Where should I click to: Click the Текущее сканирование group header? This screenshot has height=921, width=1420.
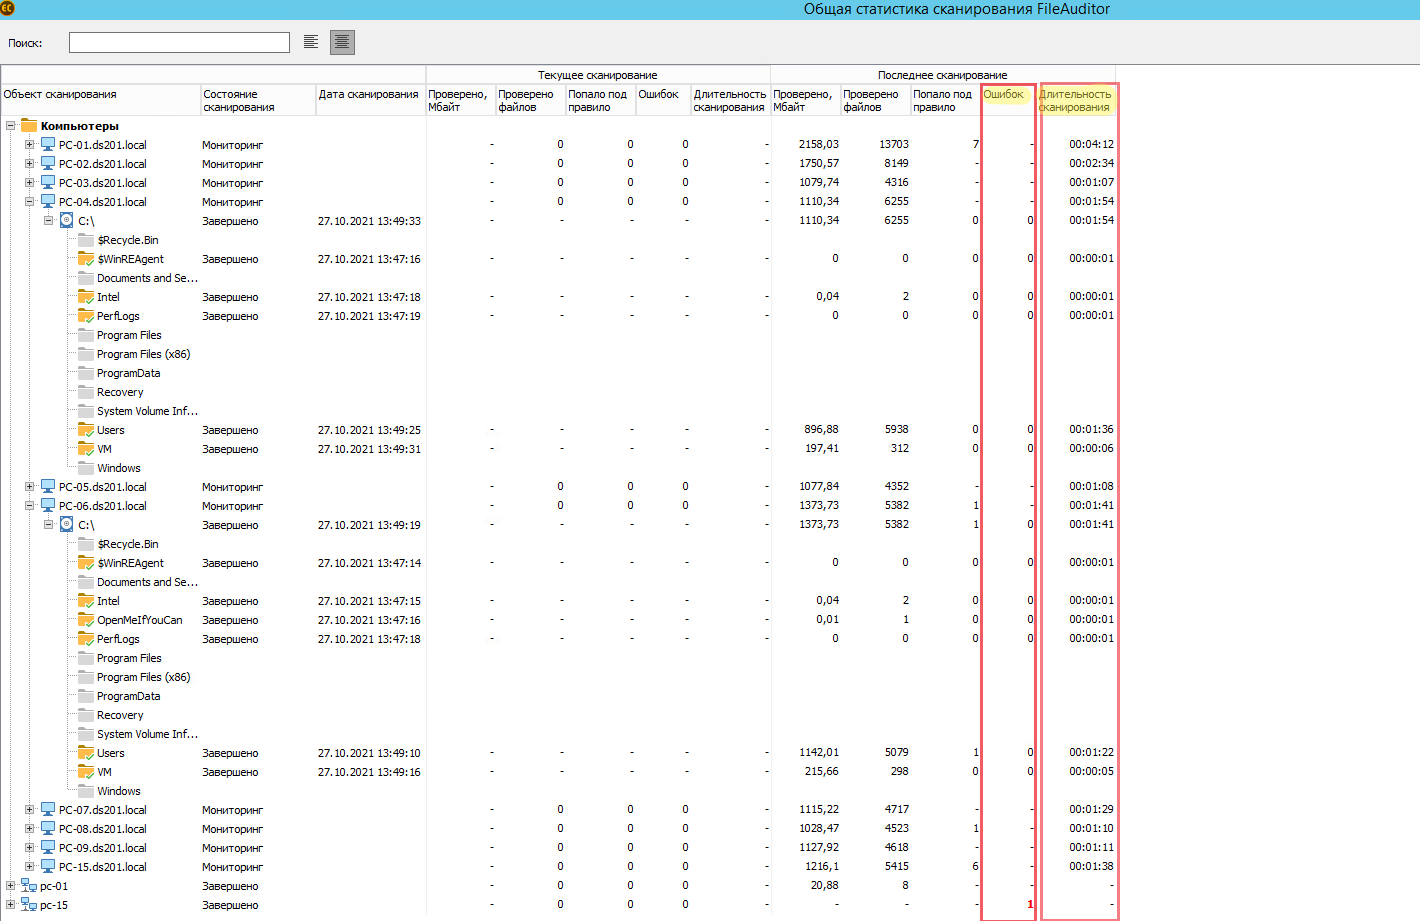(x=598, y=75)
